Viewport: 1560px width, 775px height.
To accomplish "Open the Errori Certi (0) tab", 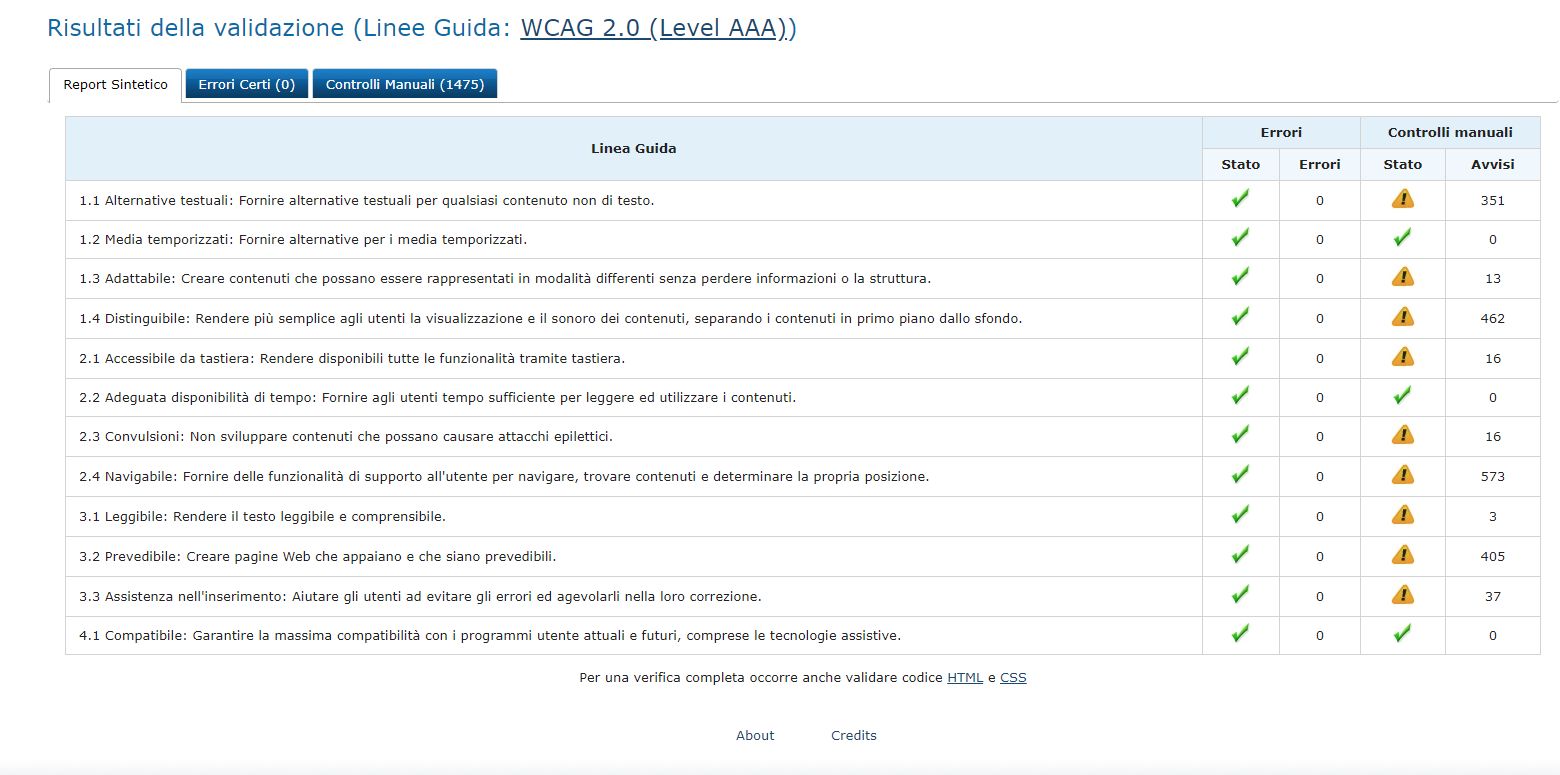I will coord(246,85).
